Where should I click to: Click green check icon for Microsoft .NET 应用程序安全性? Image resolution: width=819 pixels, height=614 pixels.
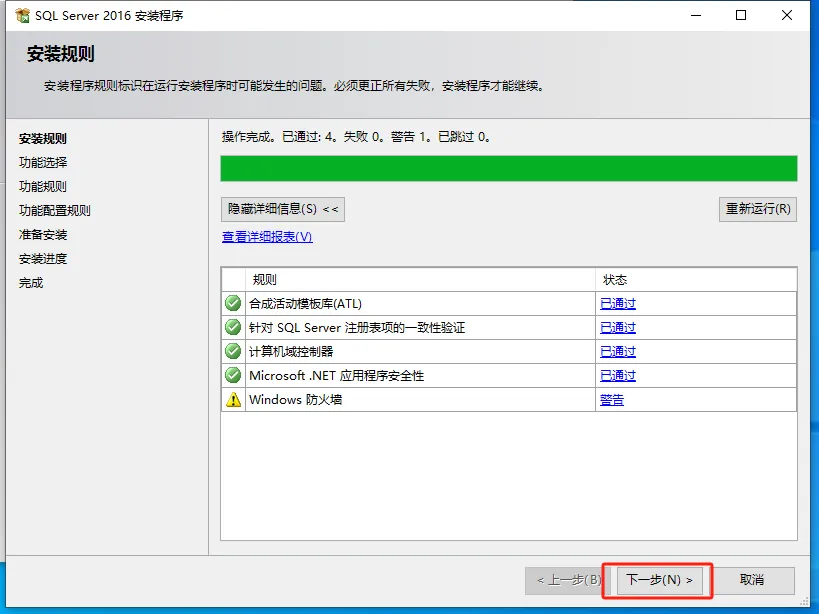233,375
